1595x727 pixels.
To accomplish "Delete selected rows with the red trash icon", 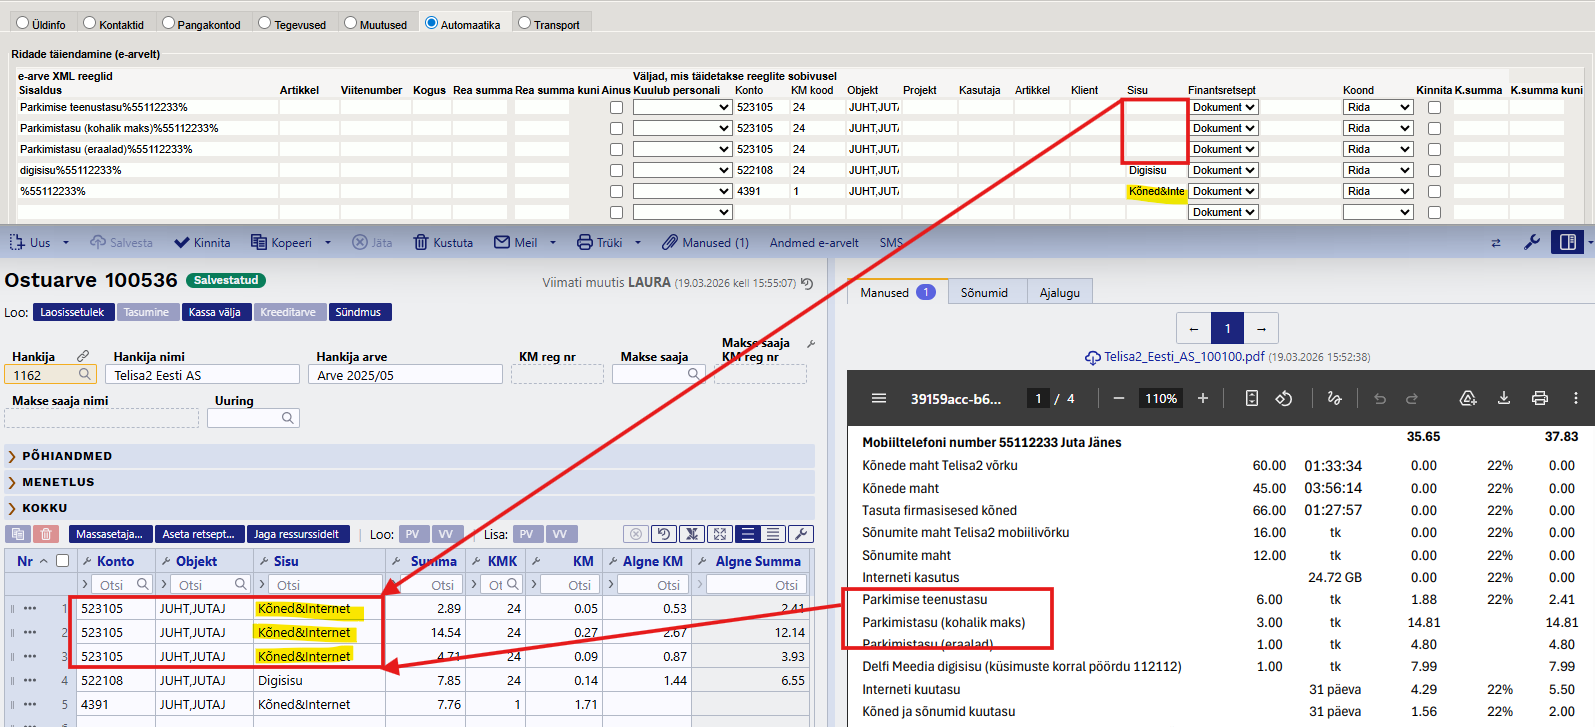I will click(46, 534).
